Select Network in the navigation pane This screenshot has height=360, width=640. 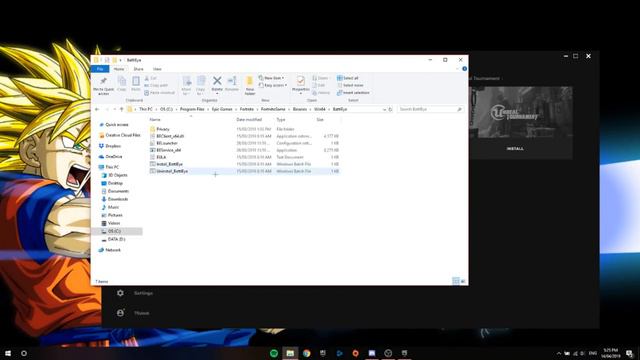(113, 250)
